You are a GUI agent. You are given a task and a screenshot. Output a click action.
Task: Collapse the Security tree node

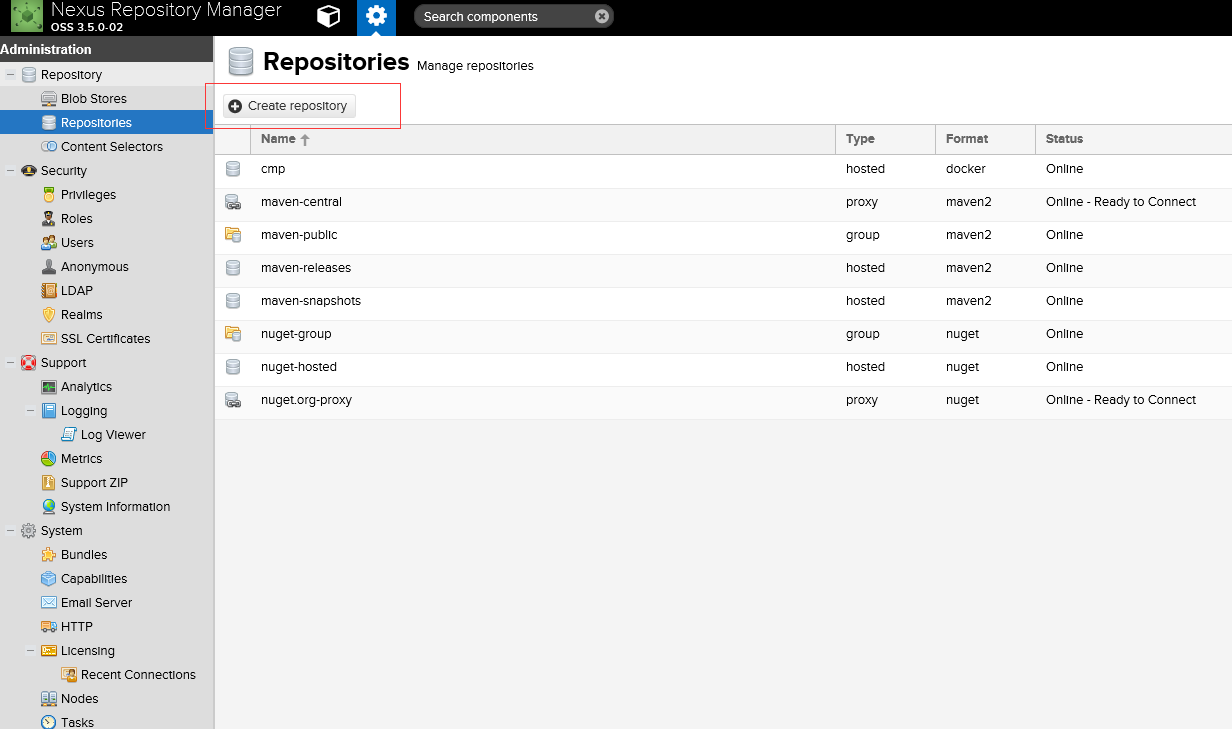coord(10,171)
